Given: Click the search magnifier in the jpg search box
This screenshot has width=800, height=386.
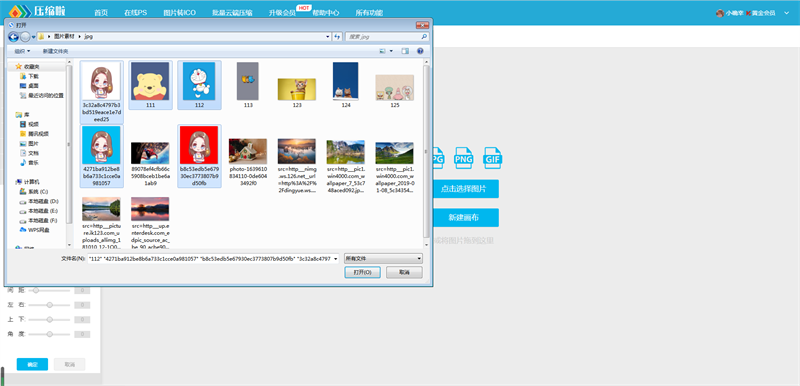Looking at the screenshot, I should tap(424, 37).
